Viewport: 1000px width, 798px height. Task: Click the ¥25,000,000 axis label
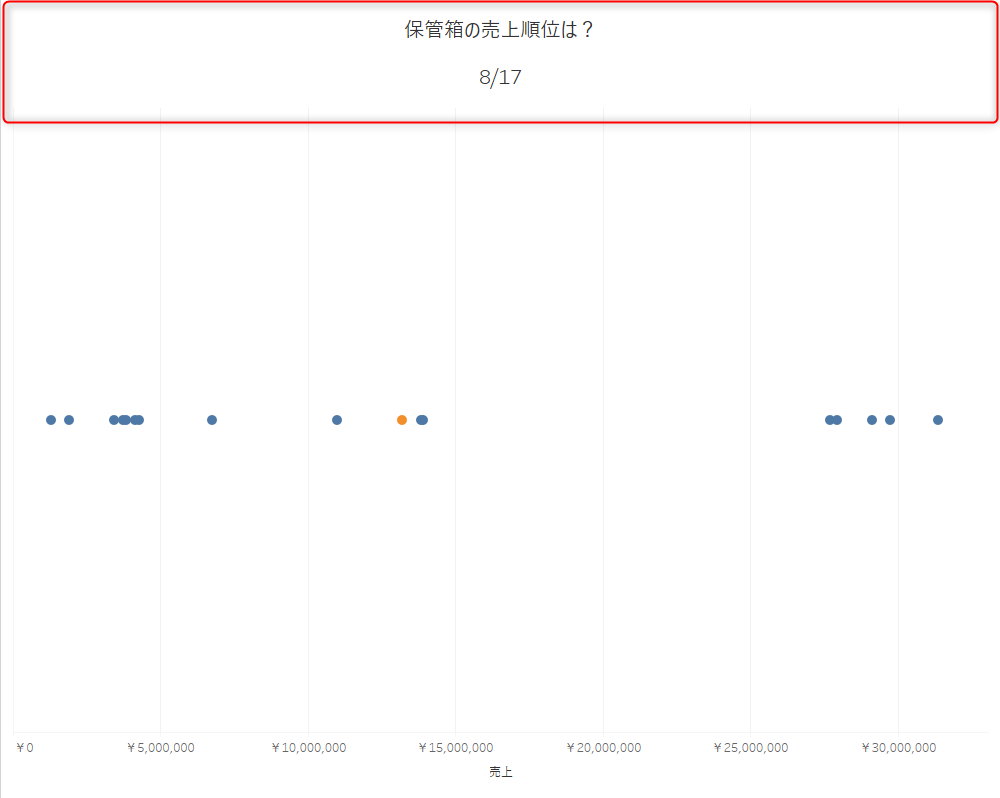coord(750,748)
